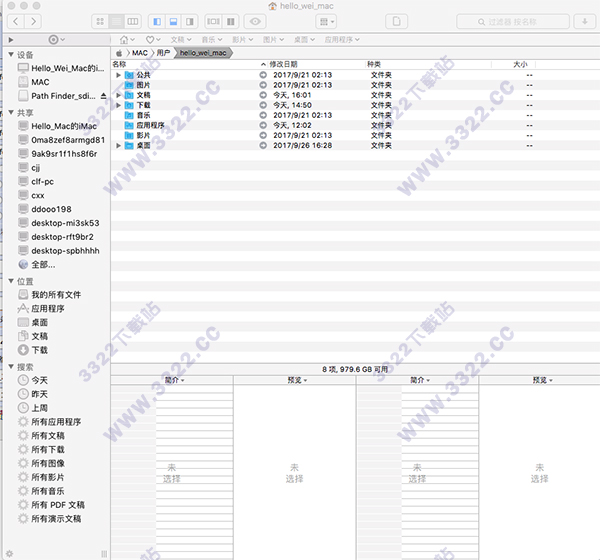Screen dimensions: 600x560
Task: Click the 用户 path breadcrumb
Action: click(162, 52)
